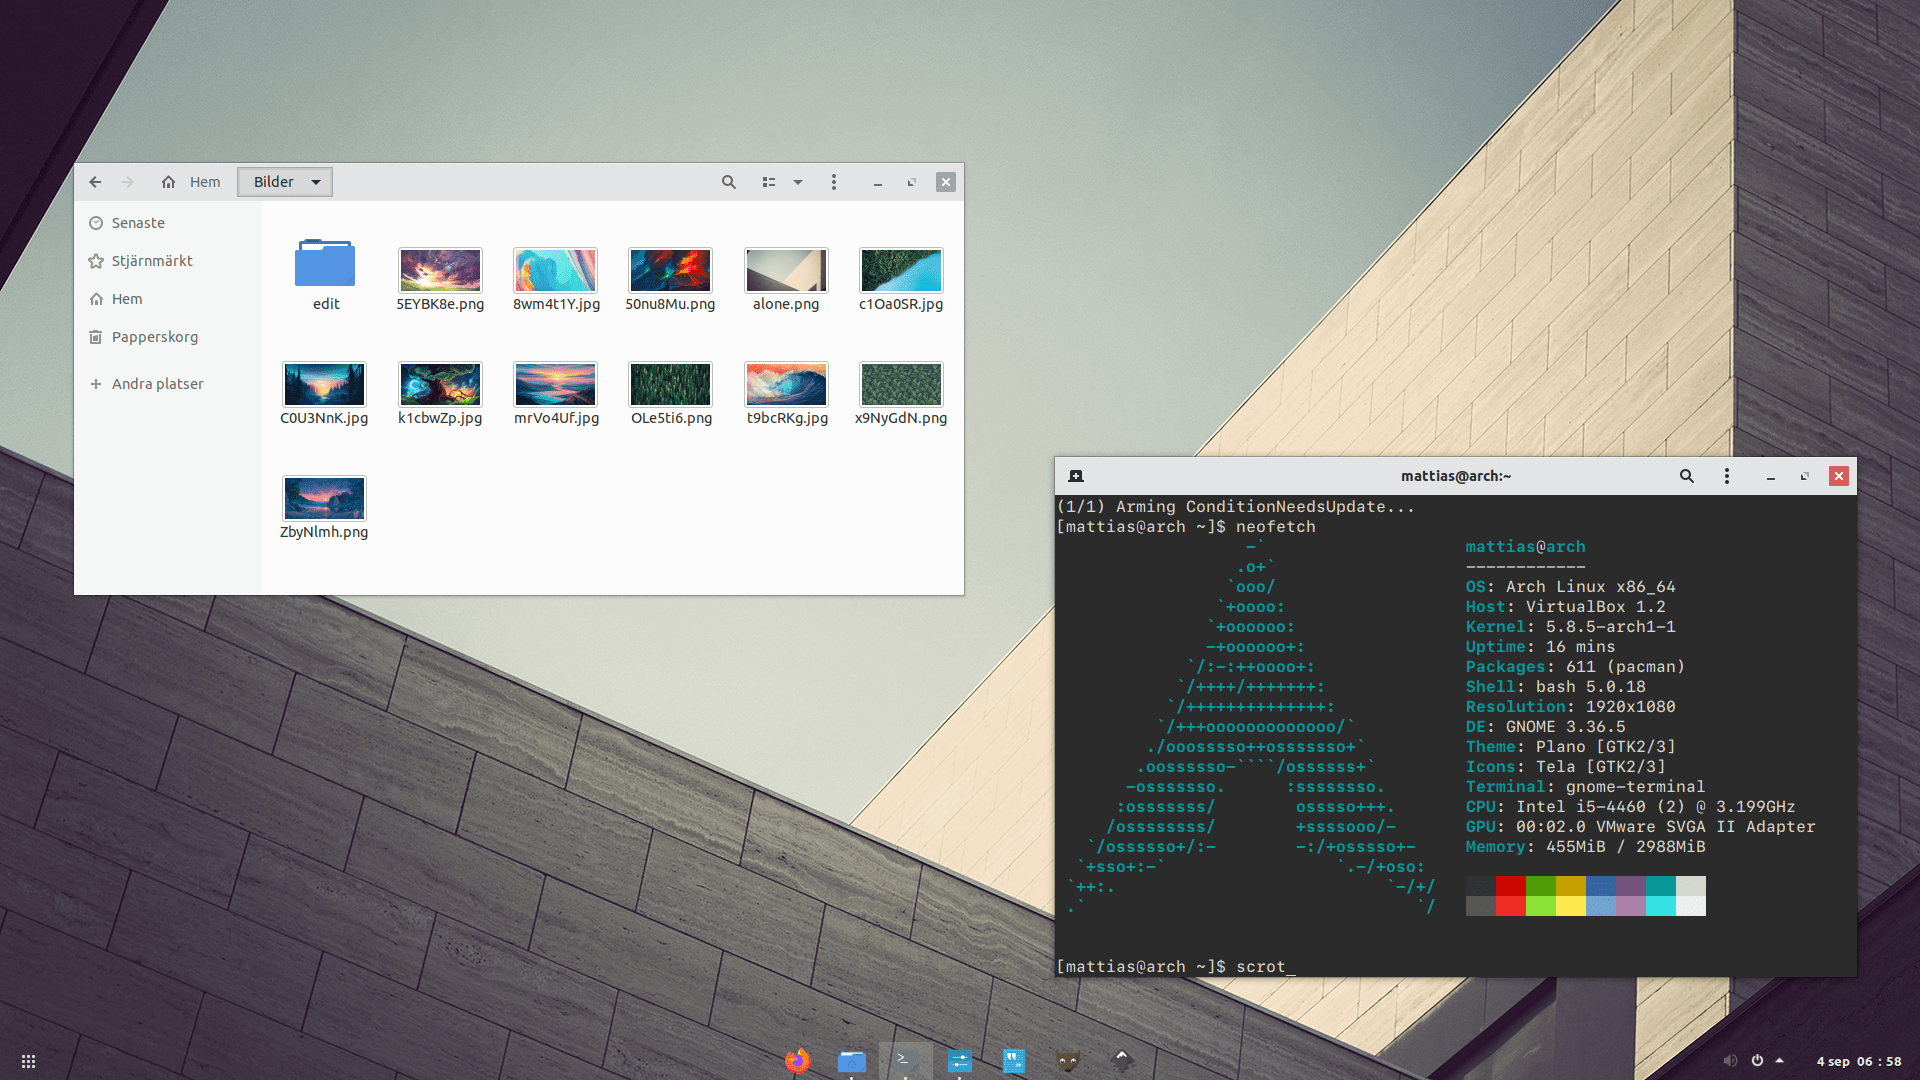Expand the Bilder path dropdown
Image resolution: width=1920 pixels, height=1080 pixels.
tap(316, 182)
